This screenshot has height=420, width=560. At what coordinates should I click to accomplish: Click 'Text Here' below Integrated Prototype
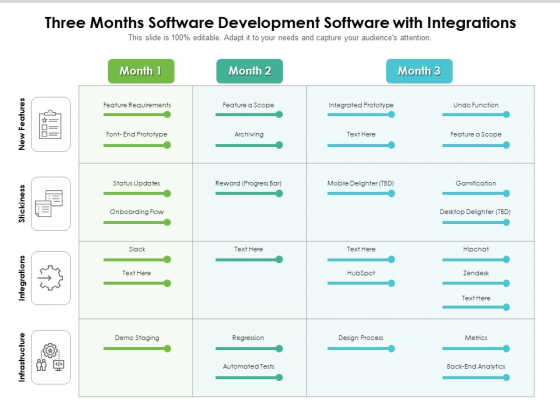tap(361, 134)
